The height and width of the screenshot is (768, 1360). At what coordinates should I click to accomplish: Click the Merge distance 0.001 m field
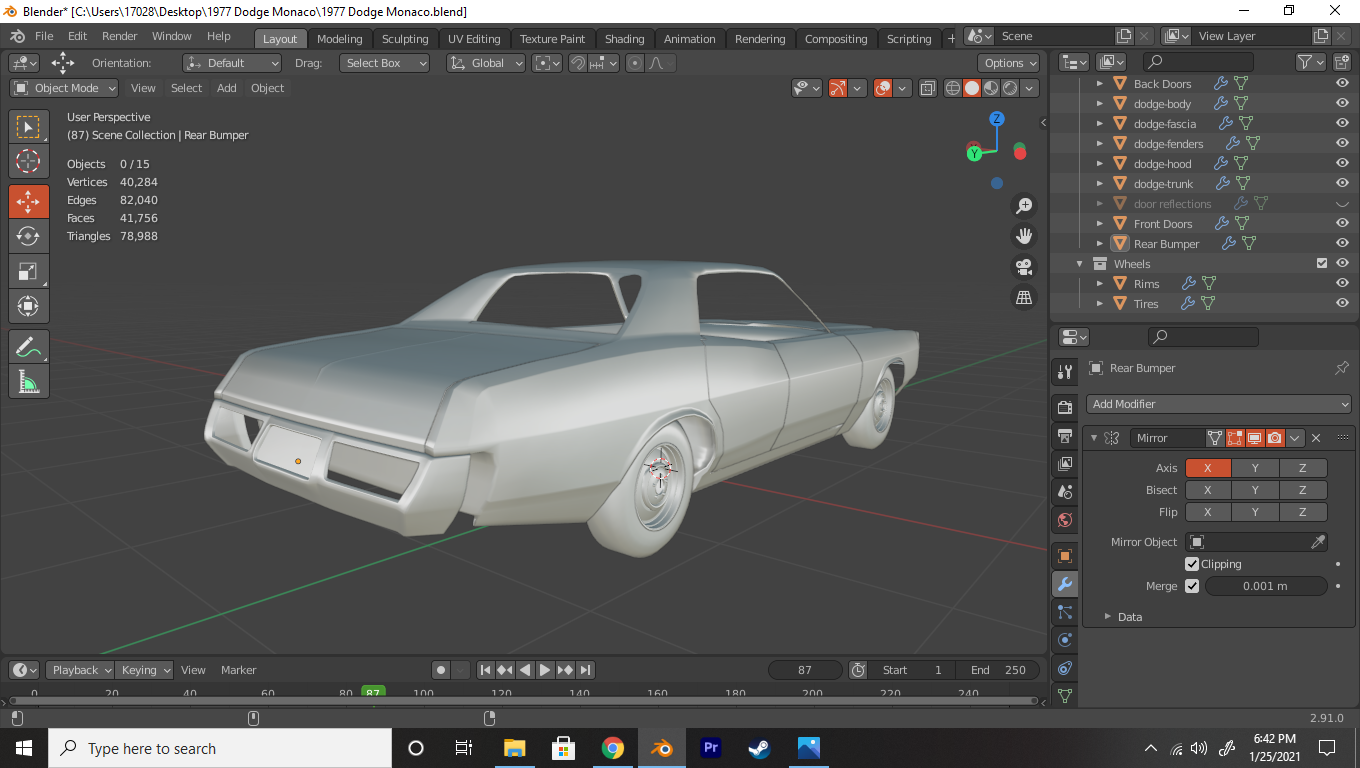point(1264,586)
